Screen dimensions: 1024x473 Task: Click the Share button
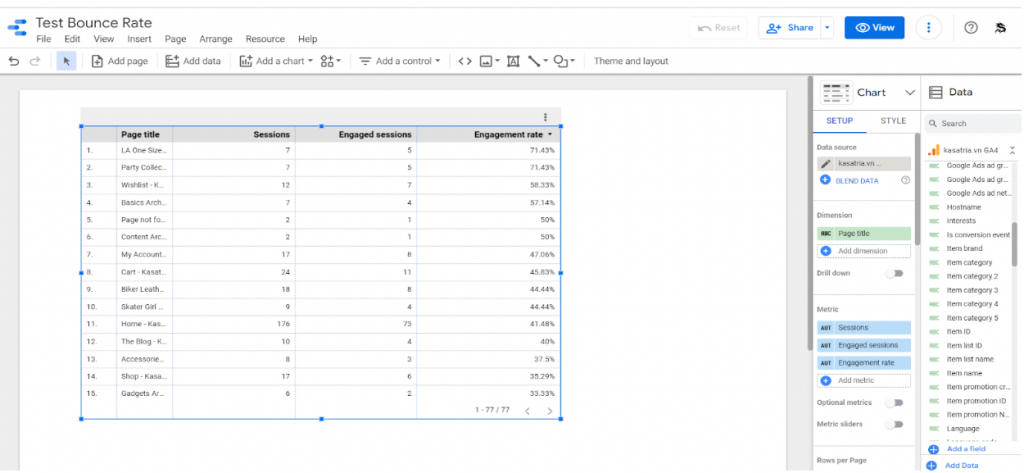click(790, 27)
